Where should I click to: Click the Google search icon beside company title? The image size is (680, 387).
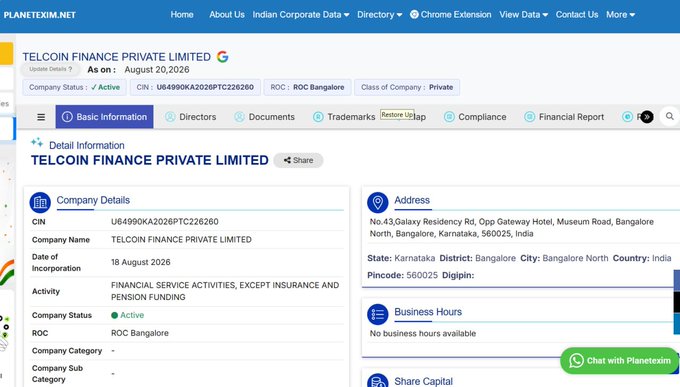pyautogui.click(x=222, y=57)
